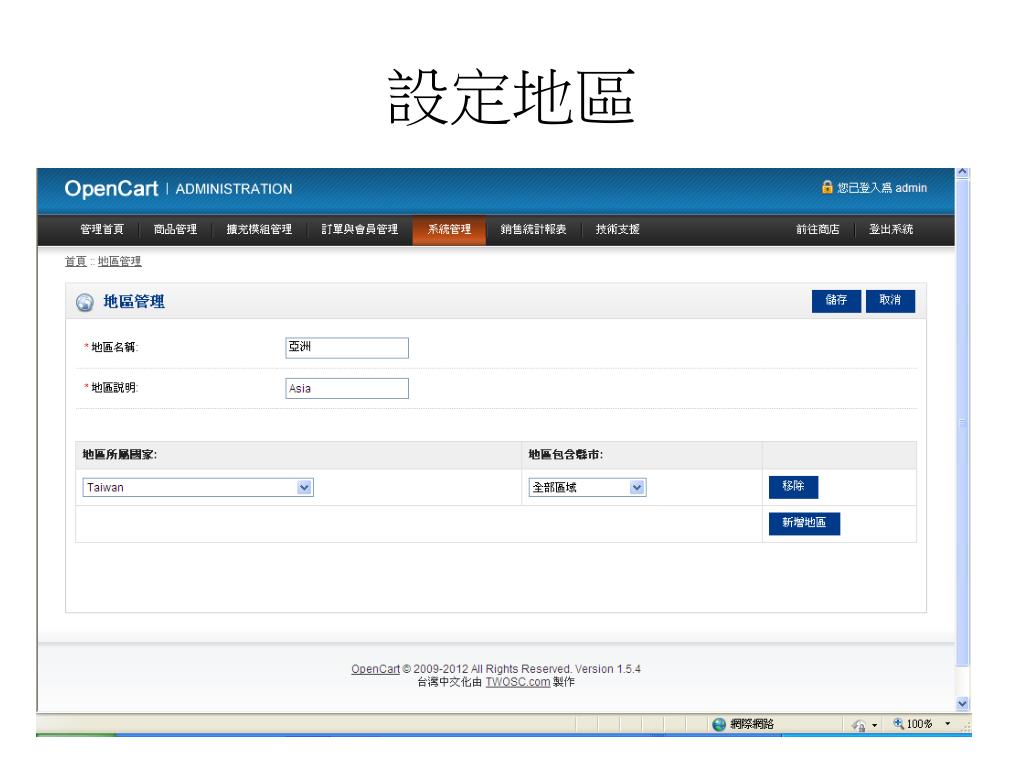Click the scrollbar up arrow
Image resolution: width=1024 pixels, height=768 pixels.
pyautogui.click(x=963, y=173)
